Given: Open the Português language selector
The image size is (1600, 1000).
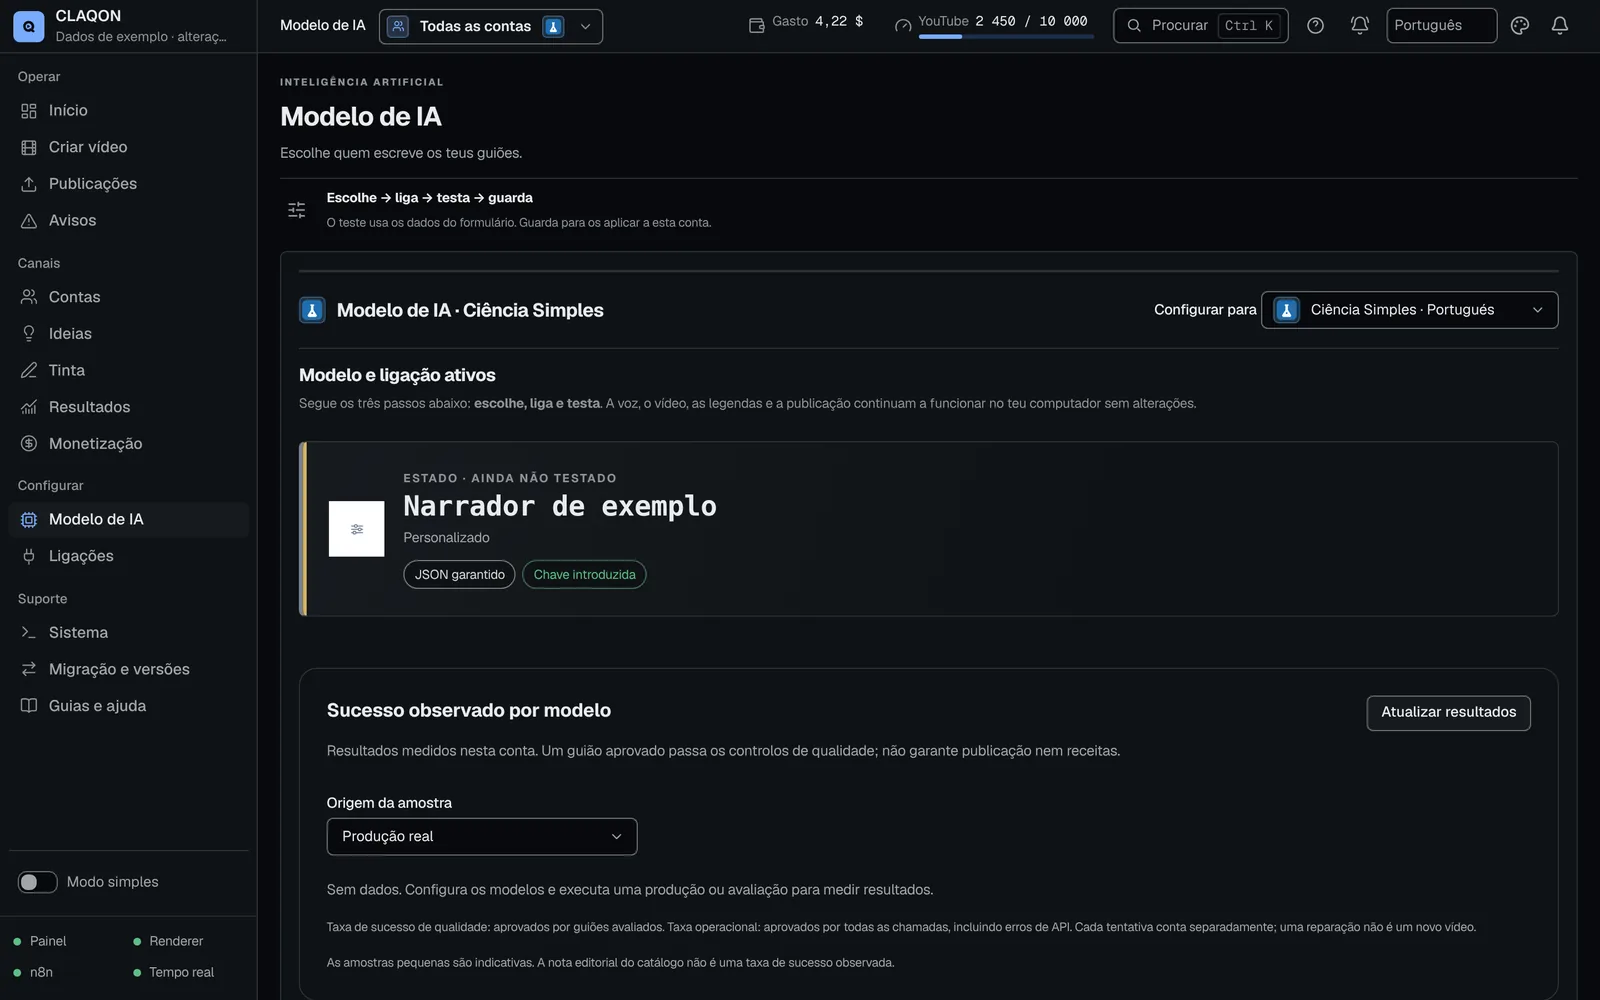Looking at the screenshot, I should coord(1441,26).
